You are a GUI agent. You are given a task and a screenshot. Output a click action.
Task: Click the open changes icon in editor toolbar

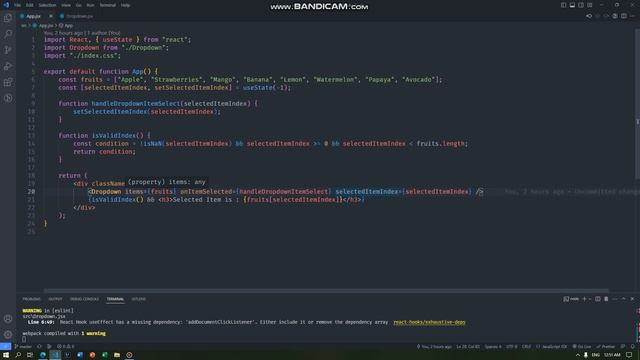(x=589, y=16)
